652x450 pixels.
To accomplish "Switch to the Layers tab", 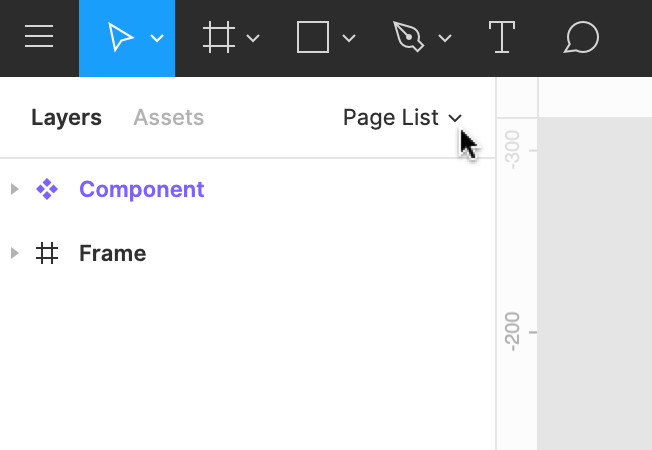I will [66, 117].
